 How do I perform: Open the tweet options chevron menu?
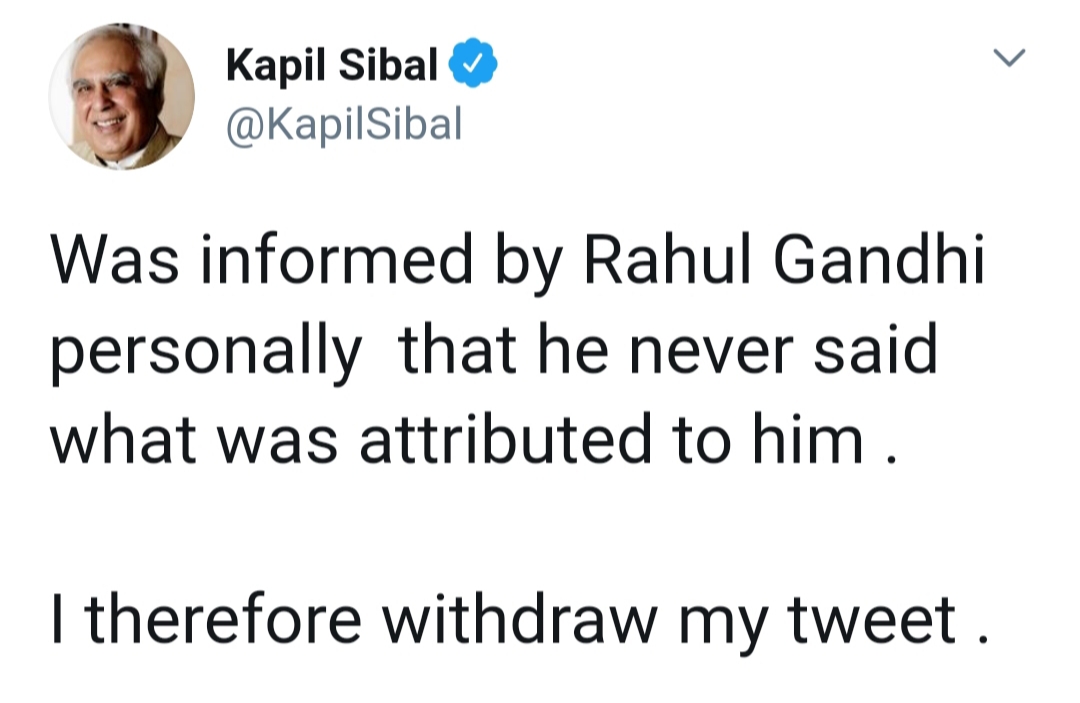(1009, 59)
